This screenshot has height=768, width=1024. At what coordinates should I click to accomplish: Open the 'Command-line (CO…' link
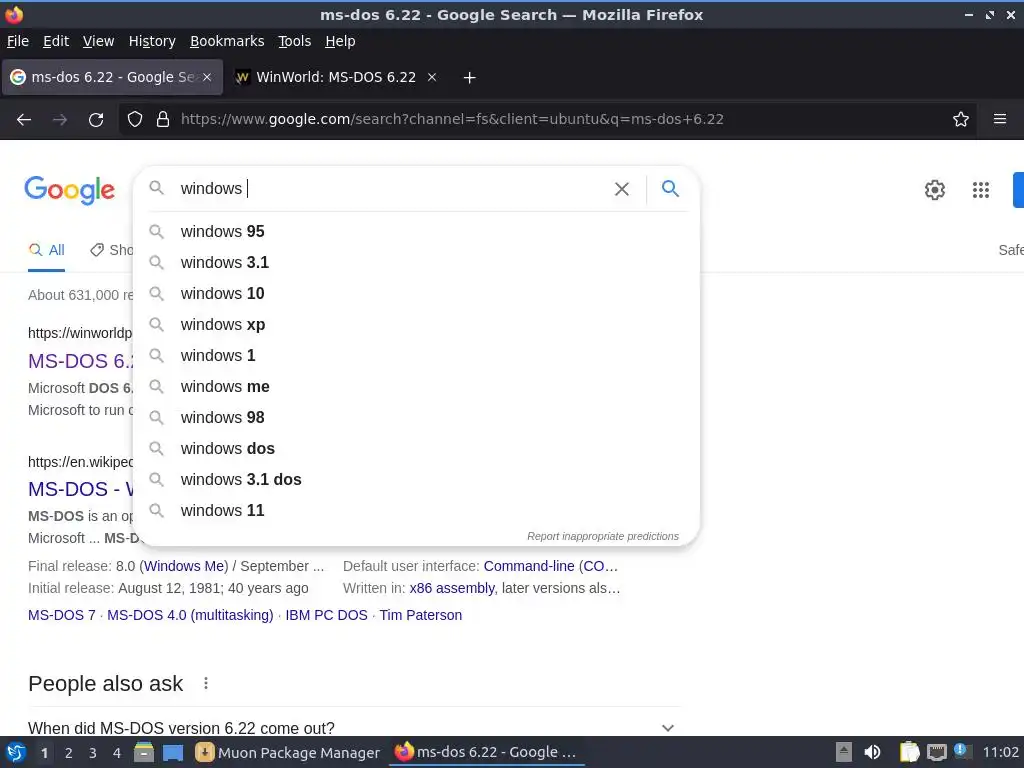click(551, 566)
